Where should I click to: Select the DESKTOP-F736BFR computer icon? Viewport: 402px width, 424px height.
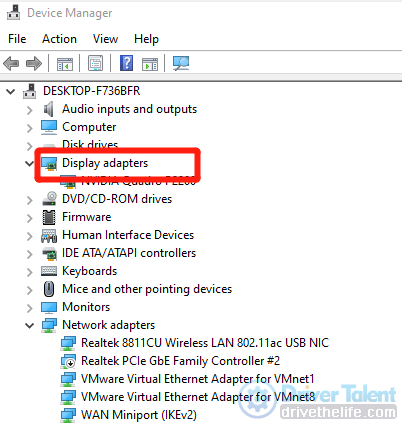point(30,91)
